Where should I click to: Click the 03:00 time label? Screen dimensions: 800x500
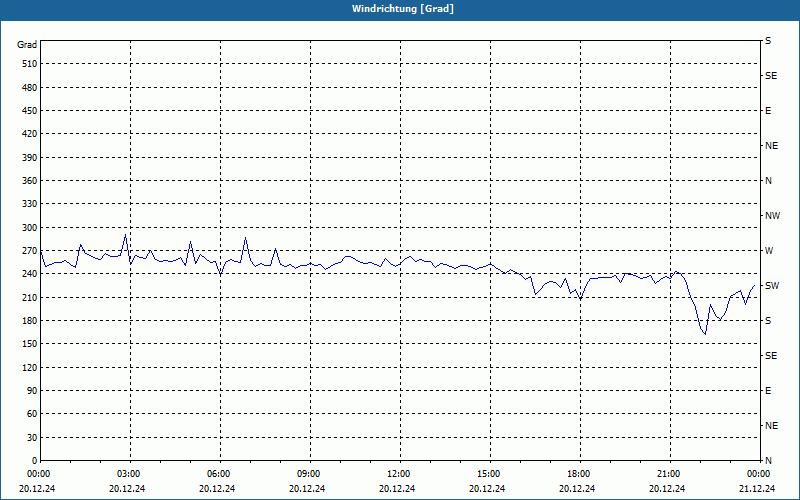pos(130,474)
